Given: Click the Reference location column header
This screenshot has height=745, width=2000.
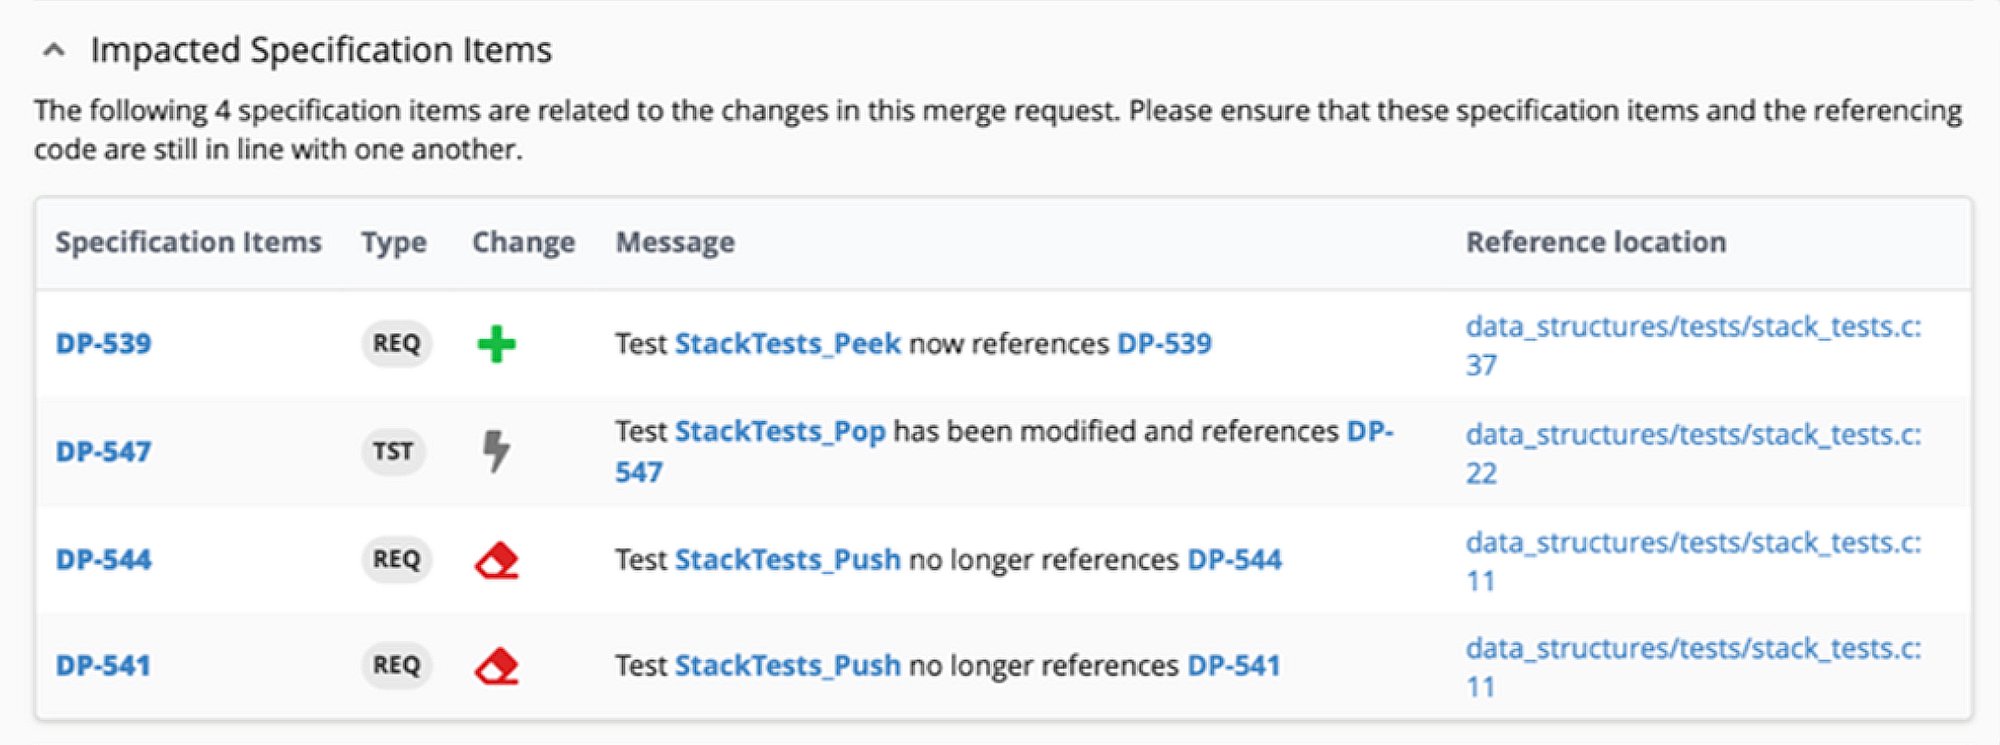Looking at the screenshot, I should point(1595,243).
